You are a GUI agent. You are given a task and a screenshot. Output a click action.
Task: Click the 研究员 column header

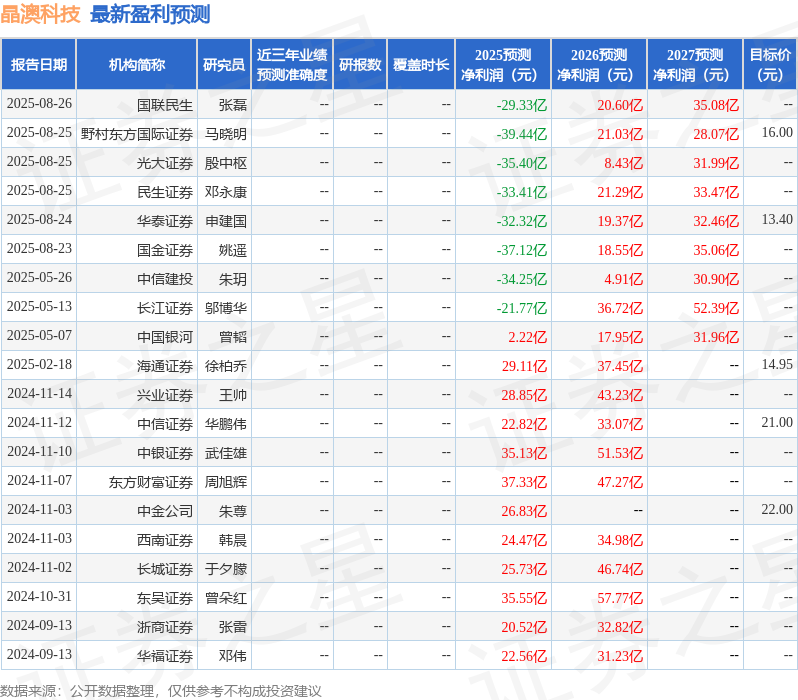(x=224, y=65)
